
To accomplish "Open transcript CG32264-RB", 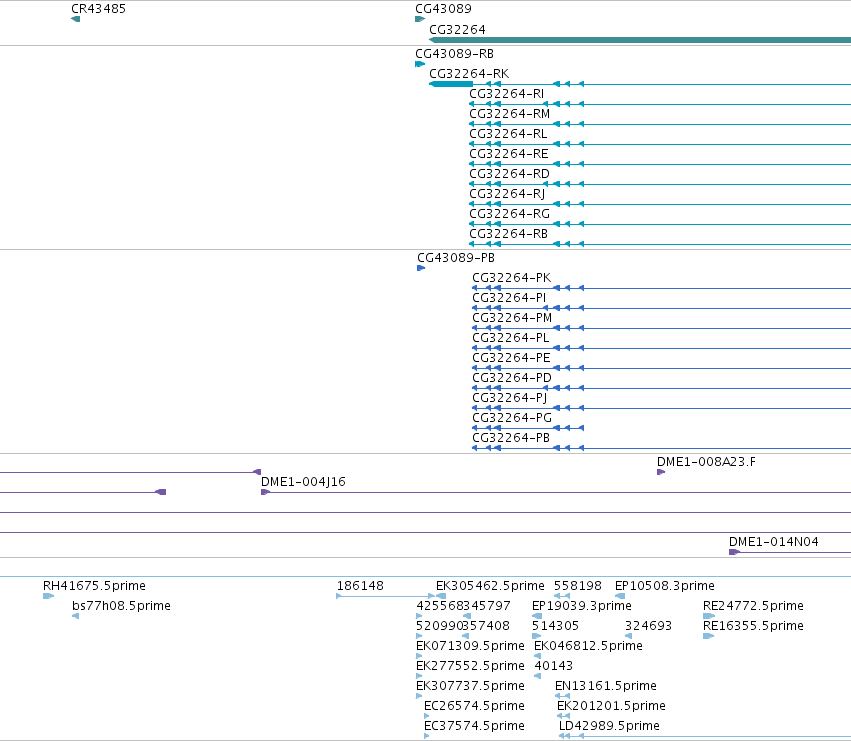I will point(509,234).
